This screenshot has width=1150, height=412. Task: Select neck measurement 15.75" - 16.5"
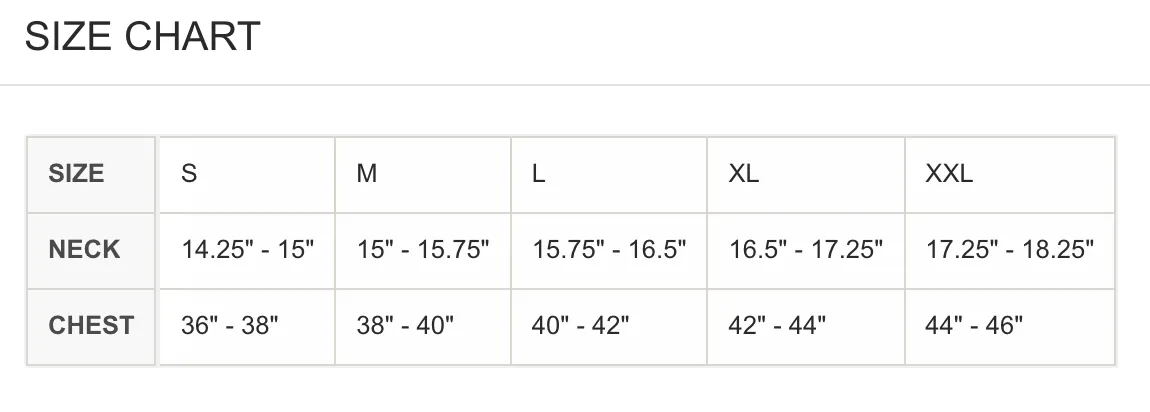(609, 251)
